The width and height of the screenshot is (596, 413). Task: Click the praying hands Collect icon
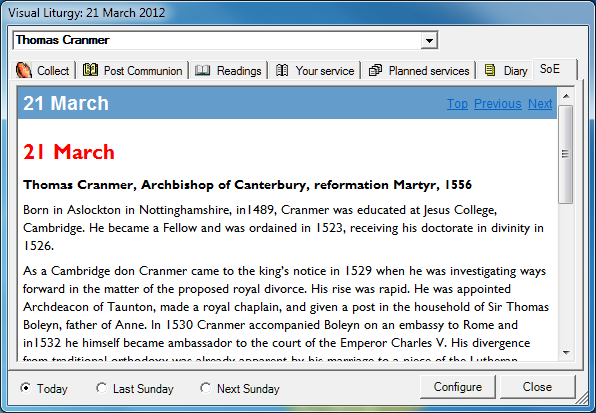point(24,70)
